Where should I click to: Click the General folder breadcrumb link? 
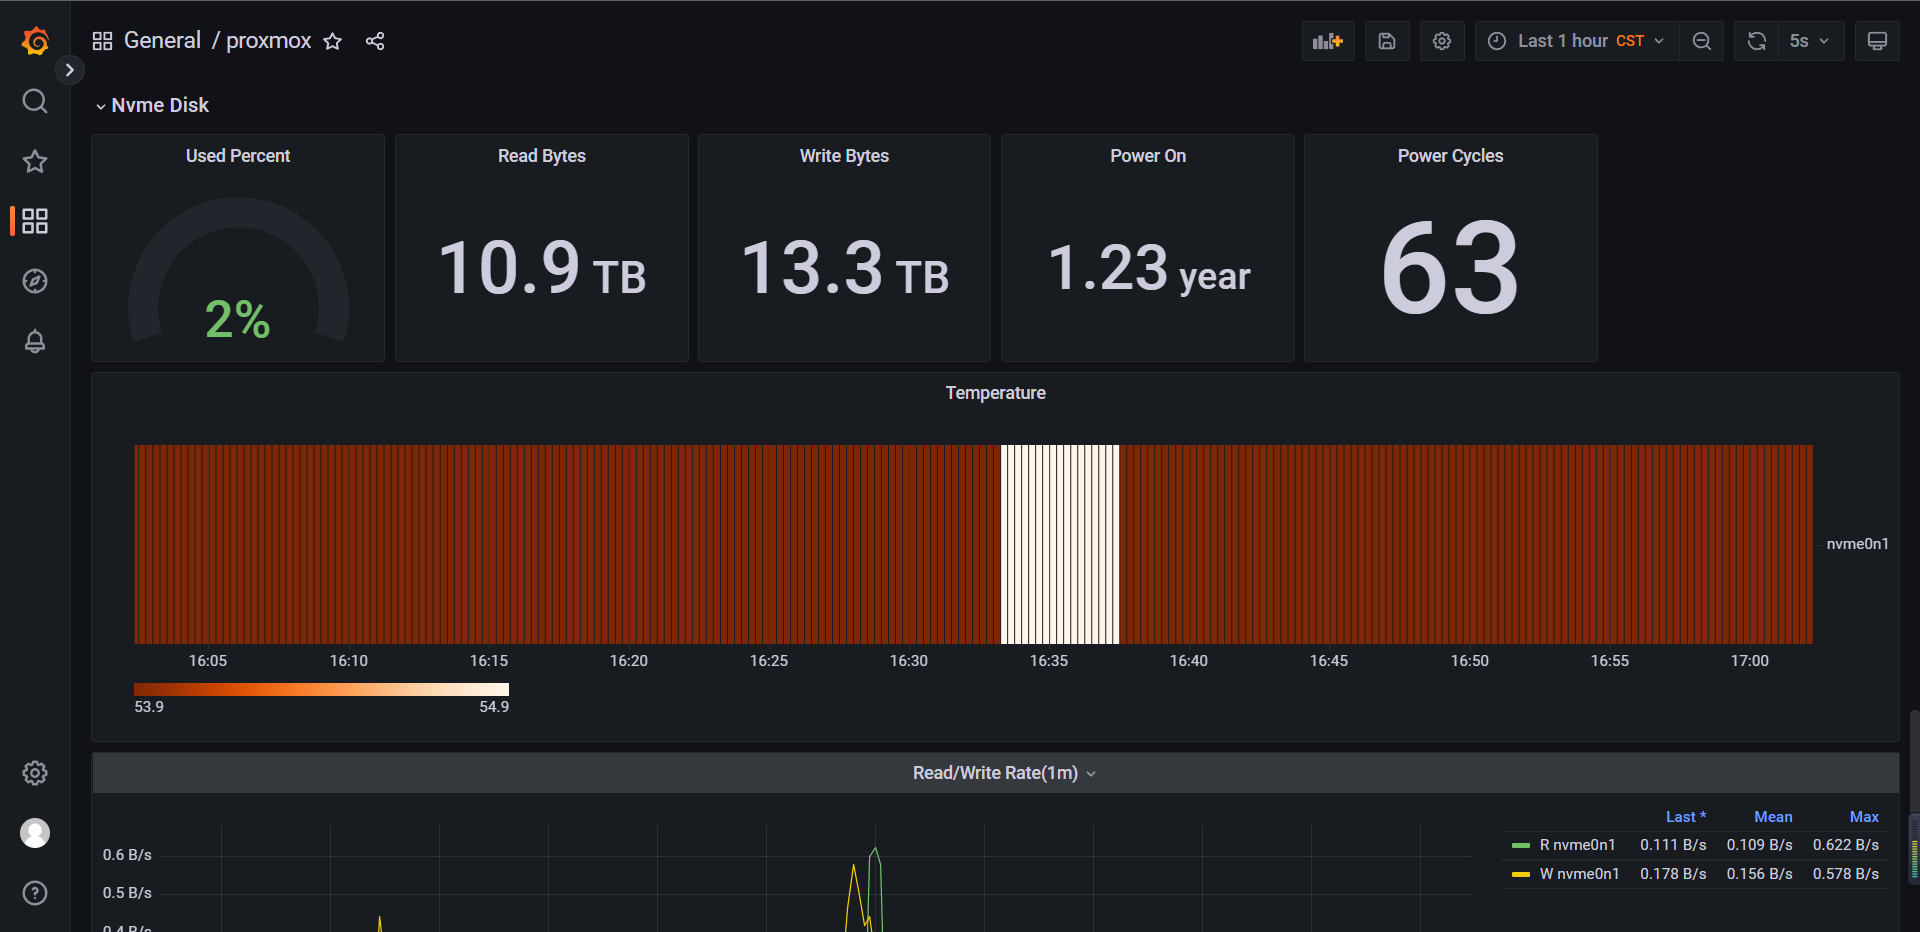[x=162, y=41]
